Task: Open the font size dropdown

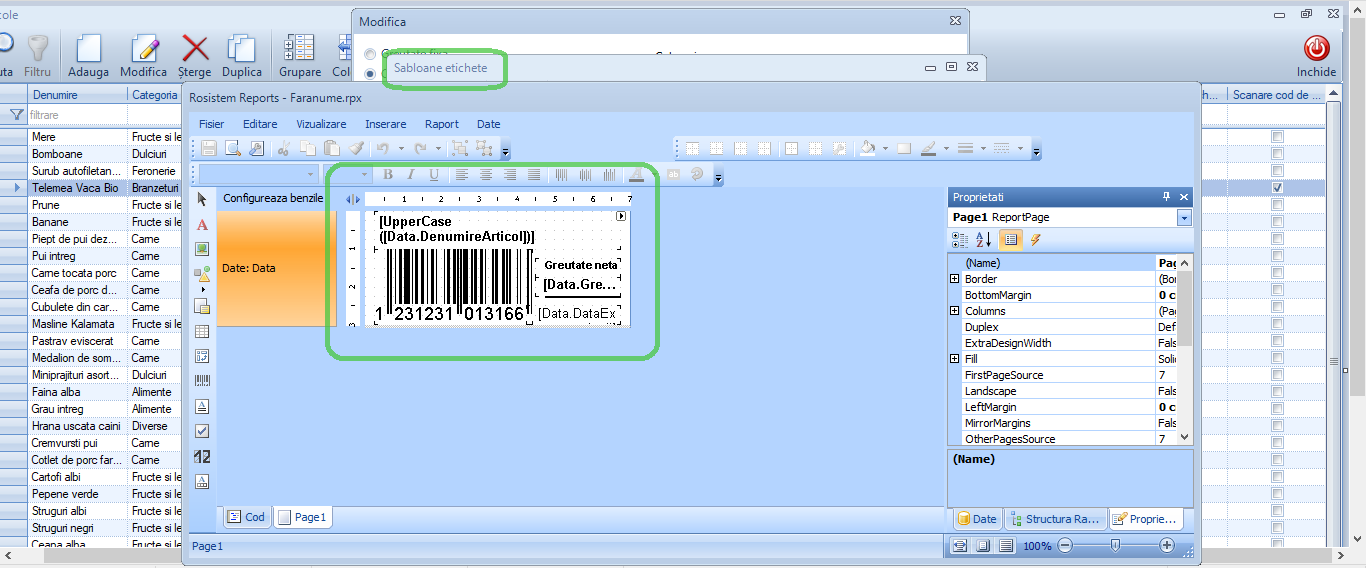Action: [364, 174]
